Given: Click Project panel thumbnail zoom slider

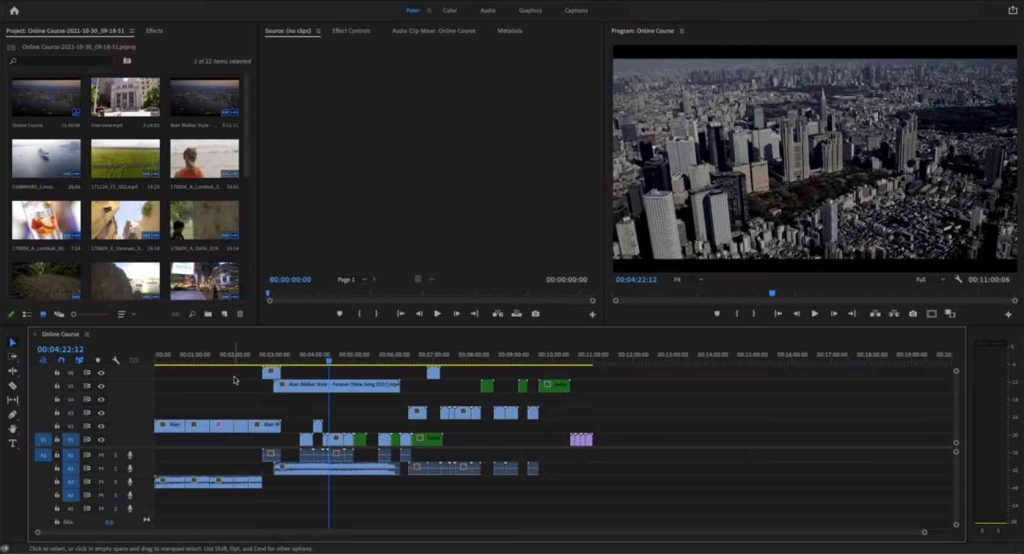Looking at the screenshot, I should tap(89, 314).
